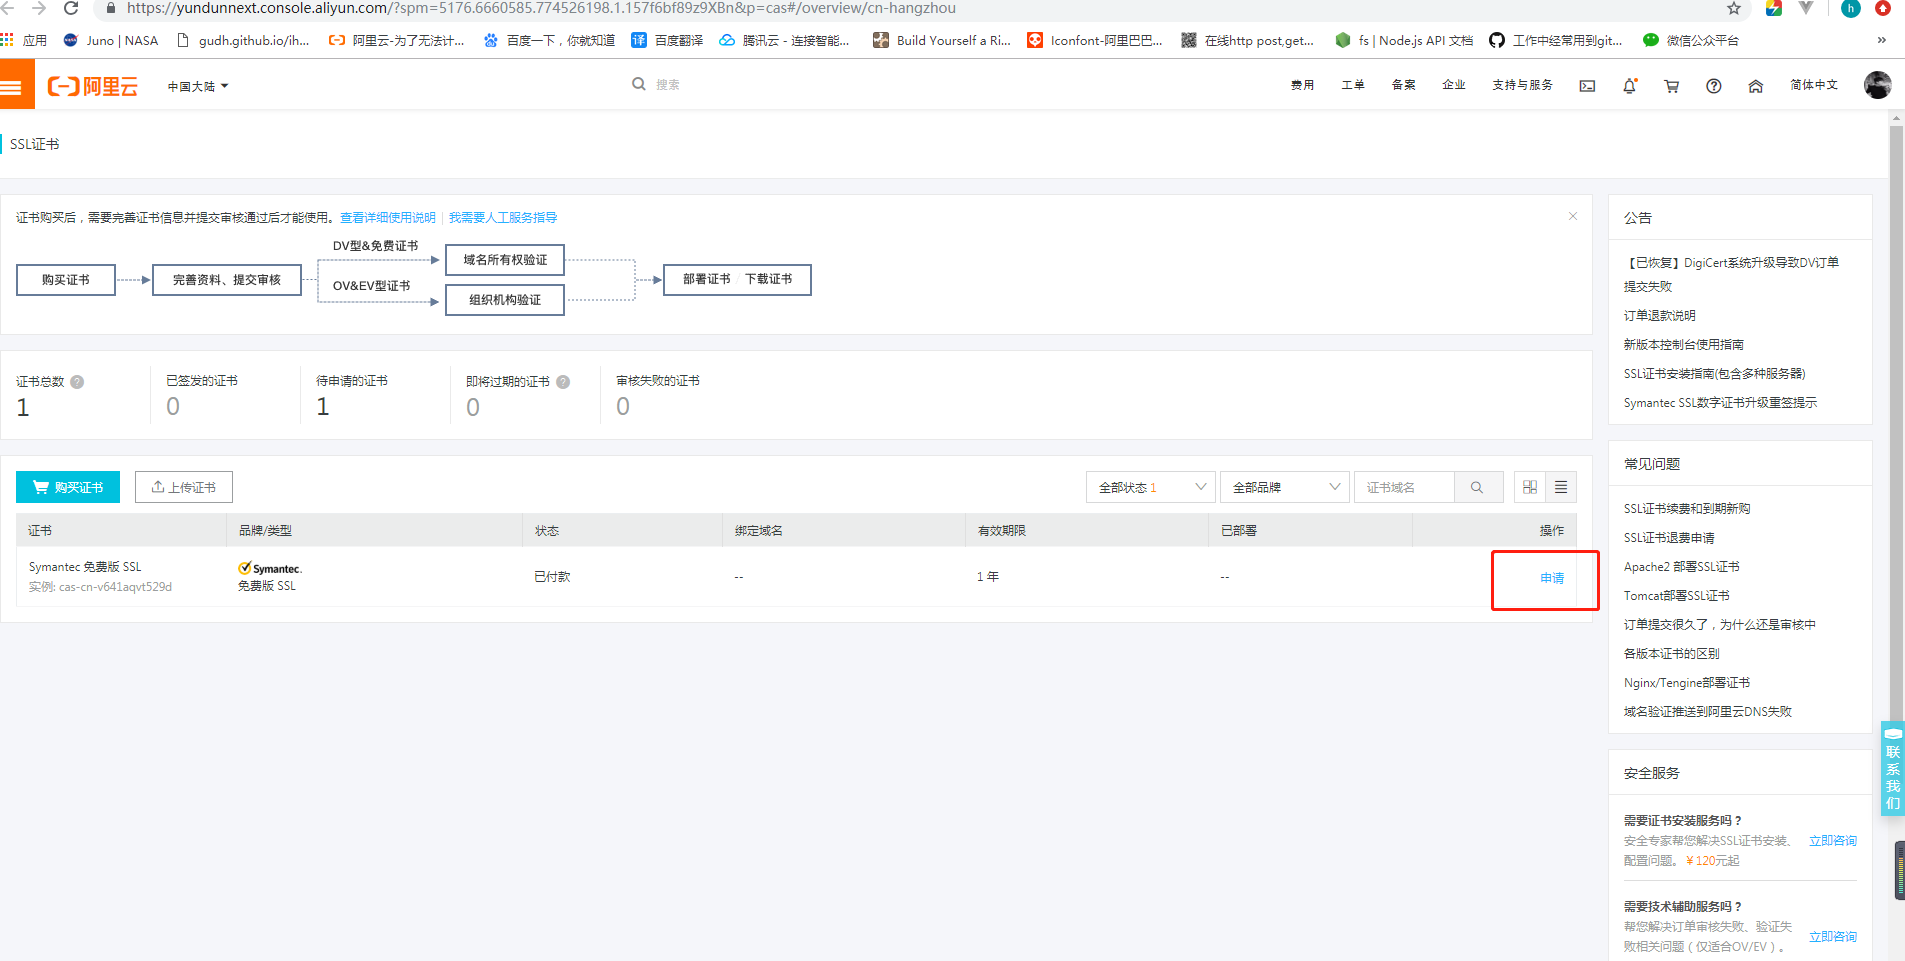
Task: Switch to card grid view
Action: pos(1530,487)
